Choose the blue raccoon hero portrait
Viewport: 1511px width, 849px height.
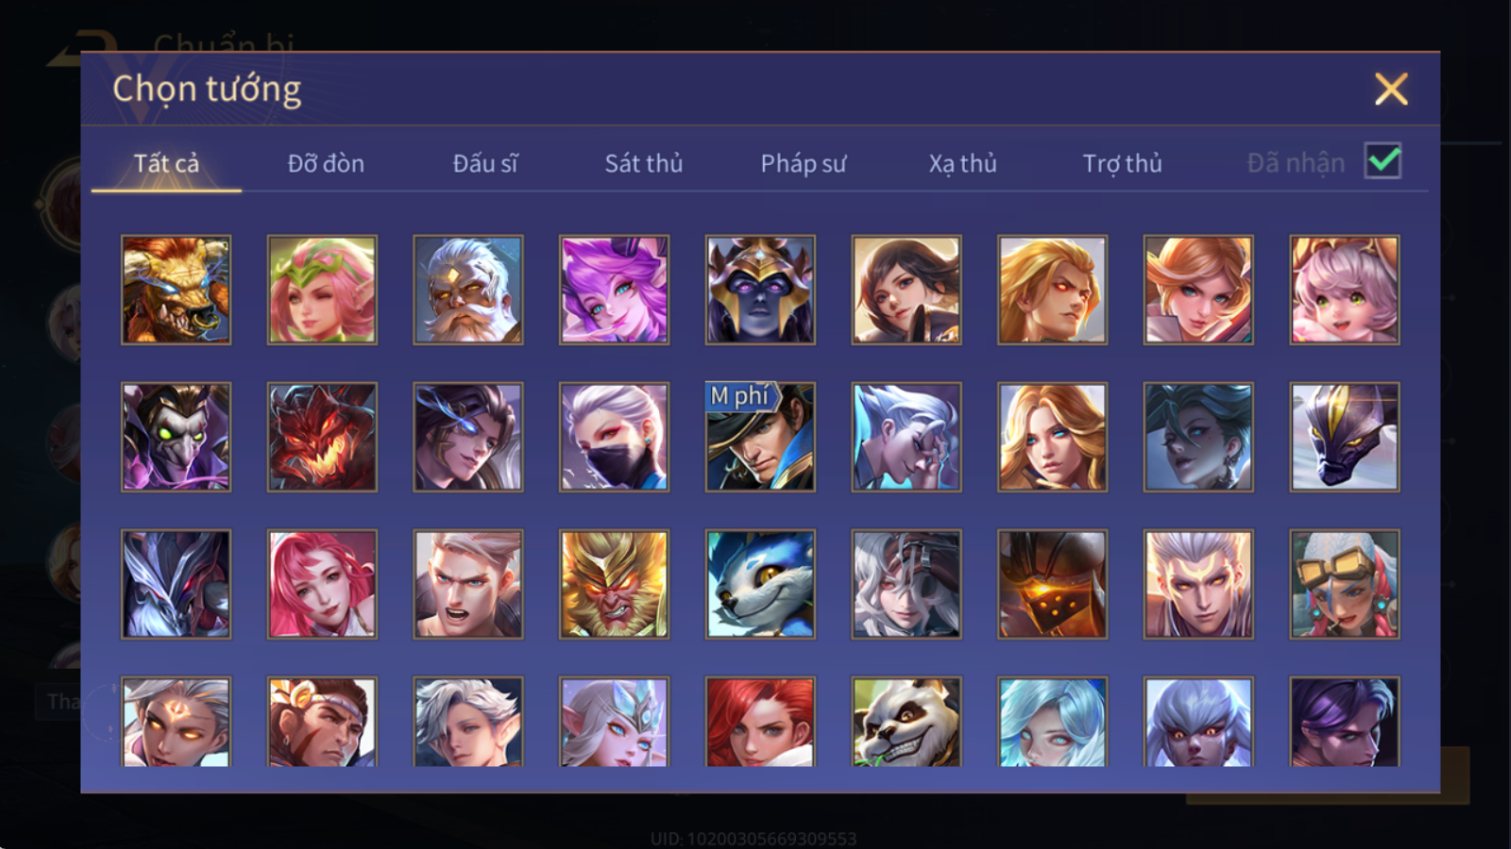coord(760,584)
